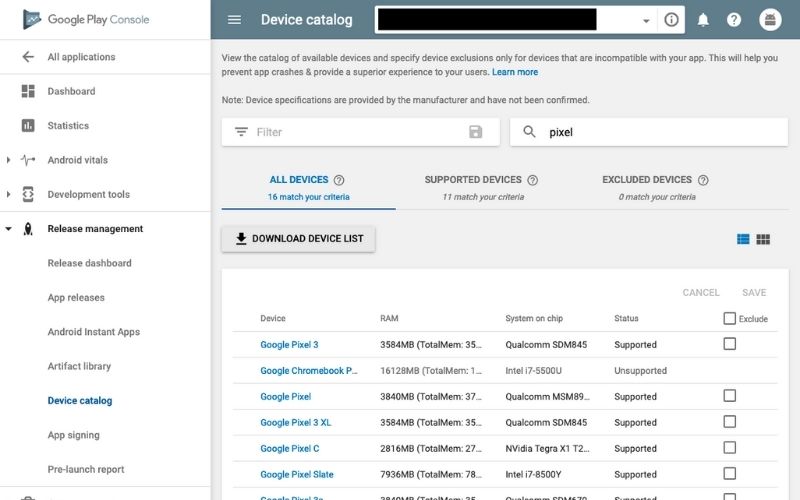Image resolution: width=800 pixels, height=500 pixels.
Task: Go back using All applications arrow
Action: coord(28,57)
